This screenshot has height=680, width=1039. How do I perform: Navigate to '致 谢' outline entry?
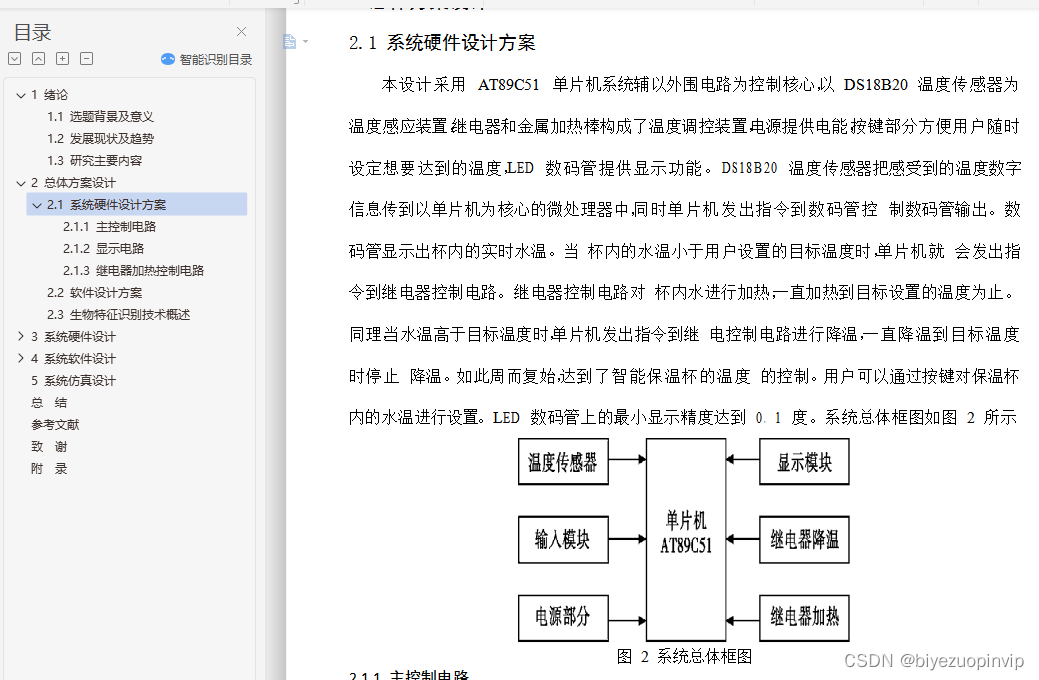click(x=49, y=446)
